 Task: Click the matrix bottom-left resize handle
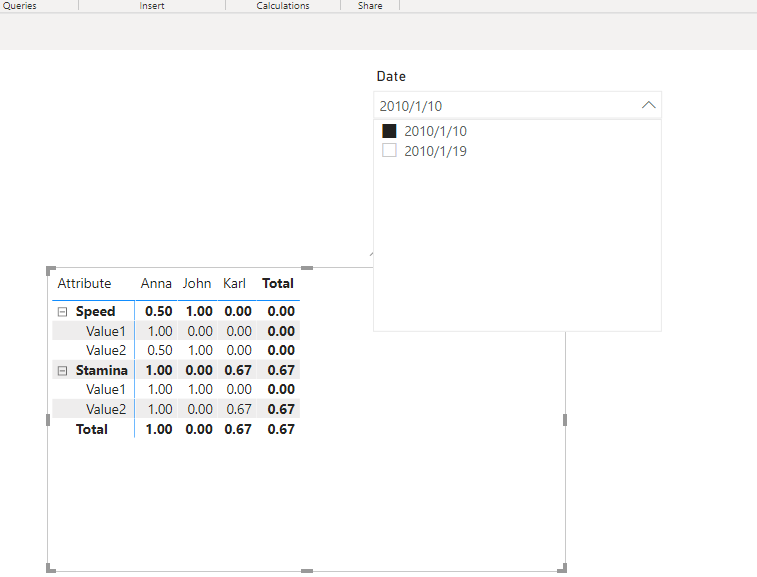pos(50,568)
